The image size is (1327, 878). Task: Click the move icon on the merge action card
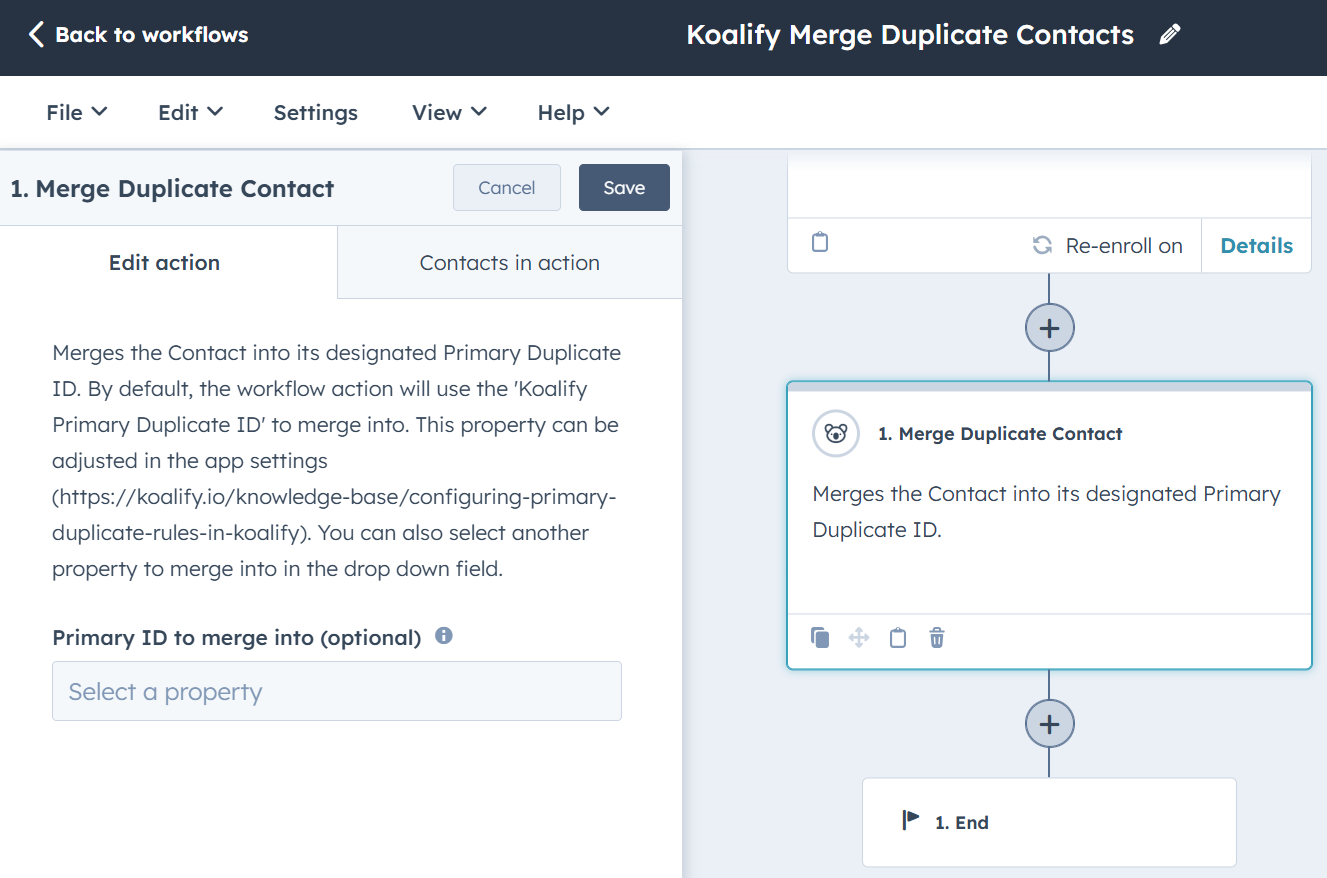click(859, 638)
